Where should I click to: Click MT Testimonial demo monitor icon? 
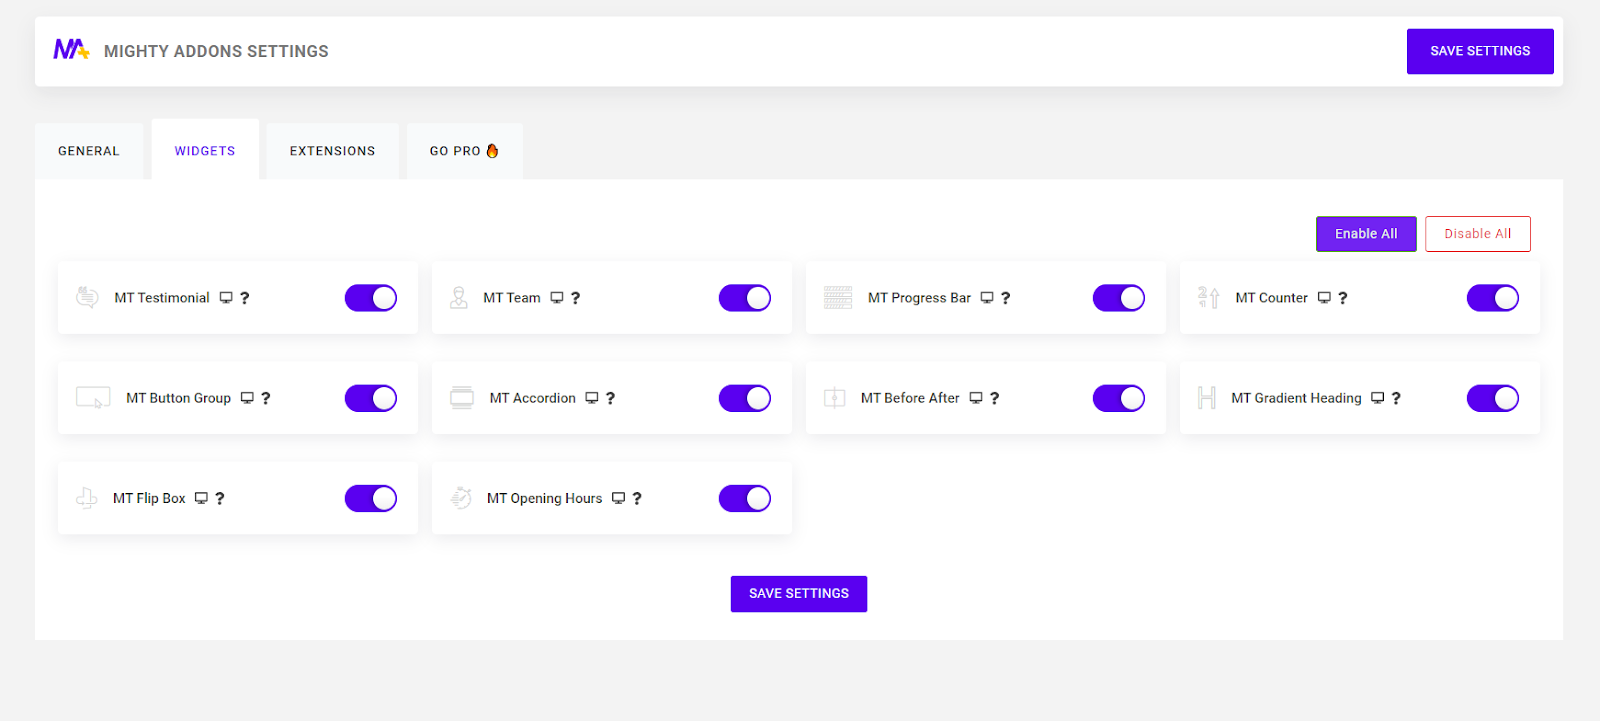(226, 298)
